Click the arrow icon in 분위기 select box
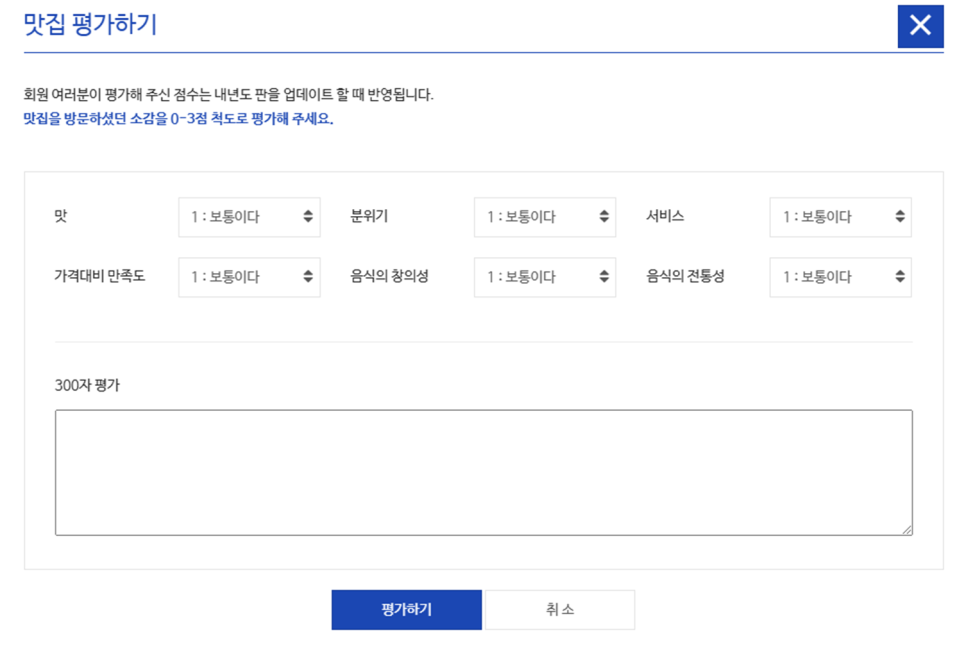The width and height of the screenshot is (966, 652). pos(604,217)
